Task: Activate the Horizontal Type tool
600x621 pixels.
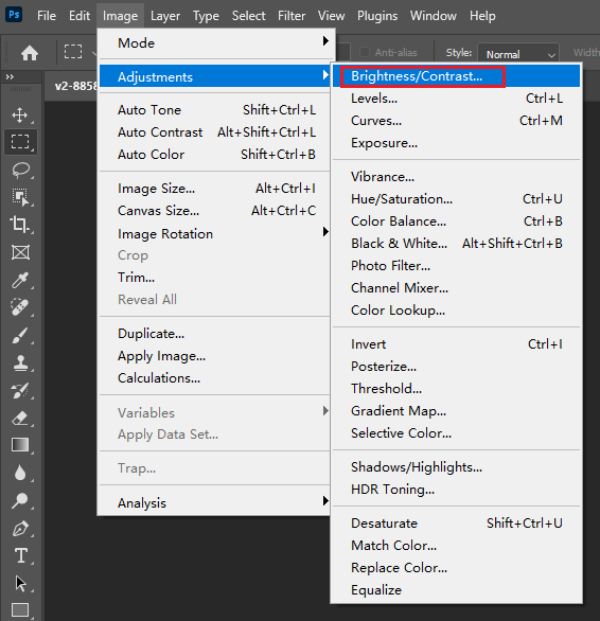Action: (x=20, y=556)
